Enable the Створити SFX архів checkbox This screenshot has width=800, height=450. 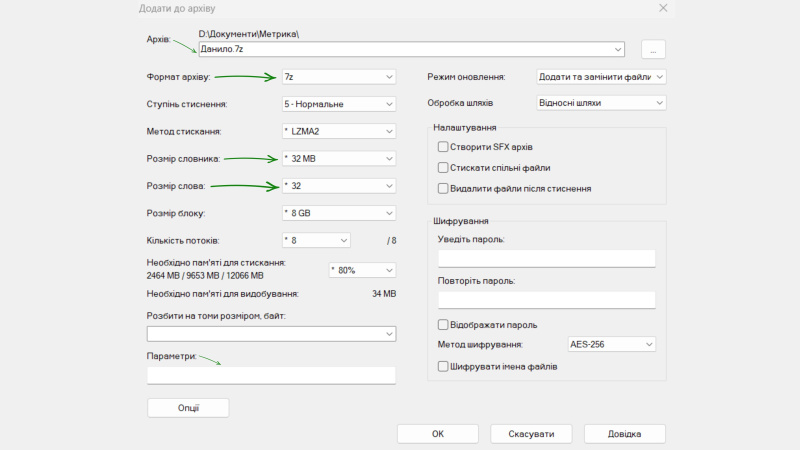coord(443,147)
